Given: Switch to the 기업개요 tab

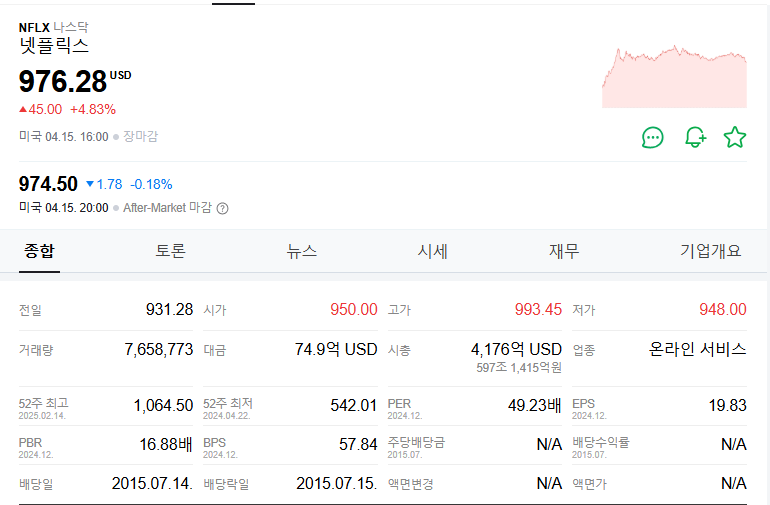Looking at the screenshot, I should 710,251.
